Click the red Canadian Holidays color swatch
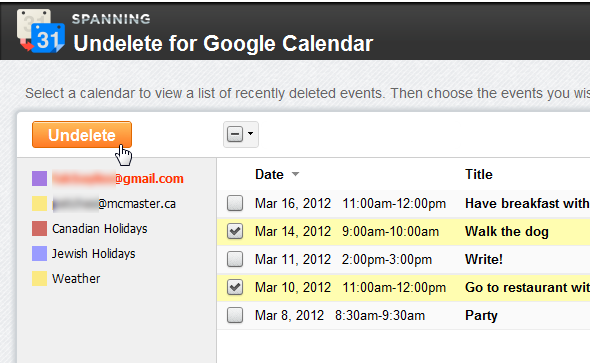Image resolution: width=590 pixels, height=363 pixels. click(x=39, y=228)
